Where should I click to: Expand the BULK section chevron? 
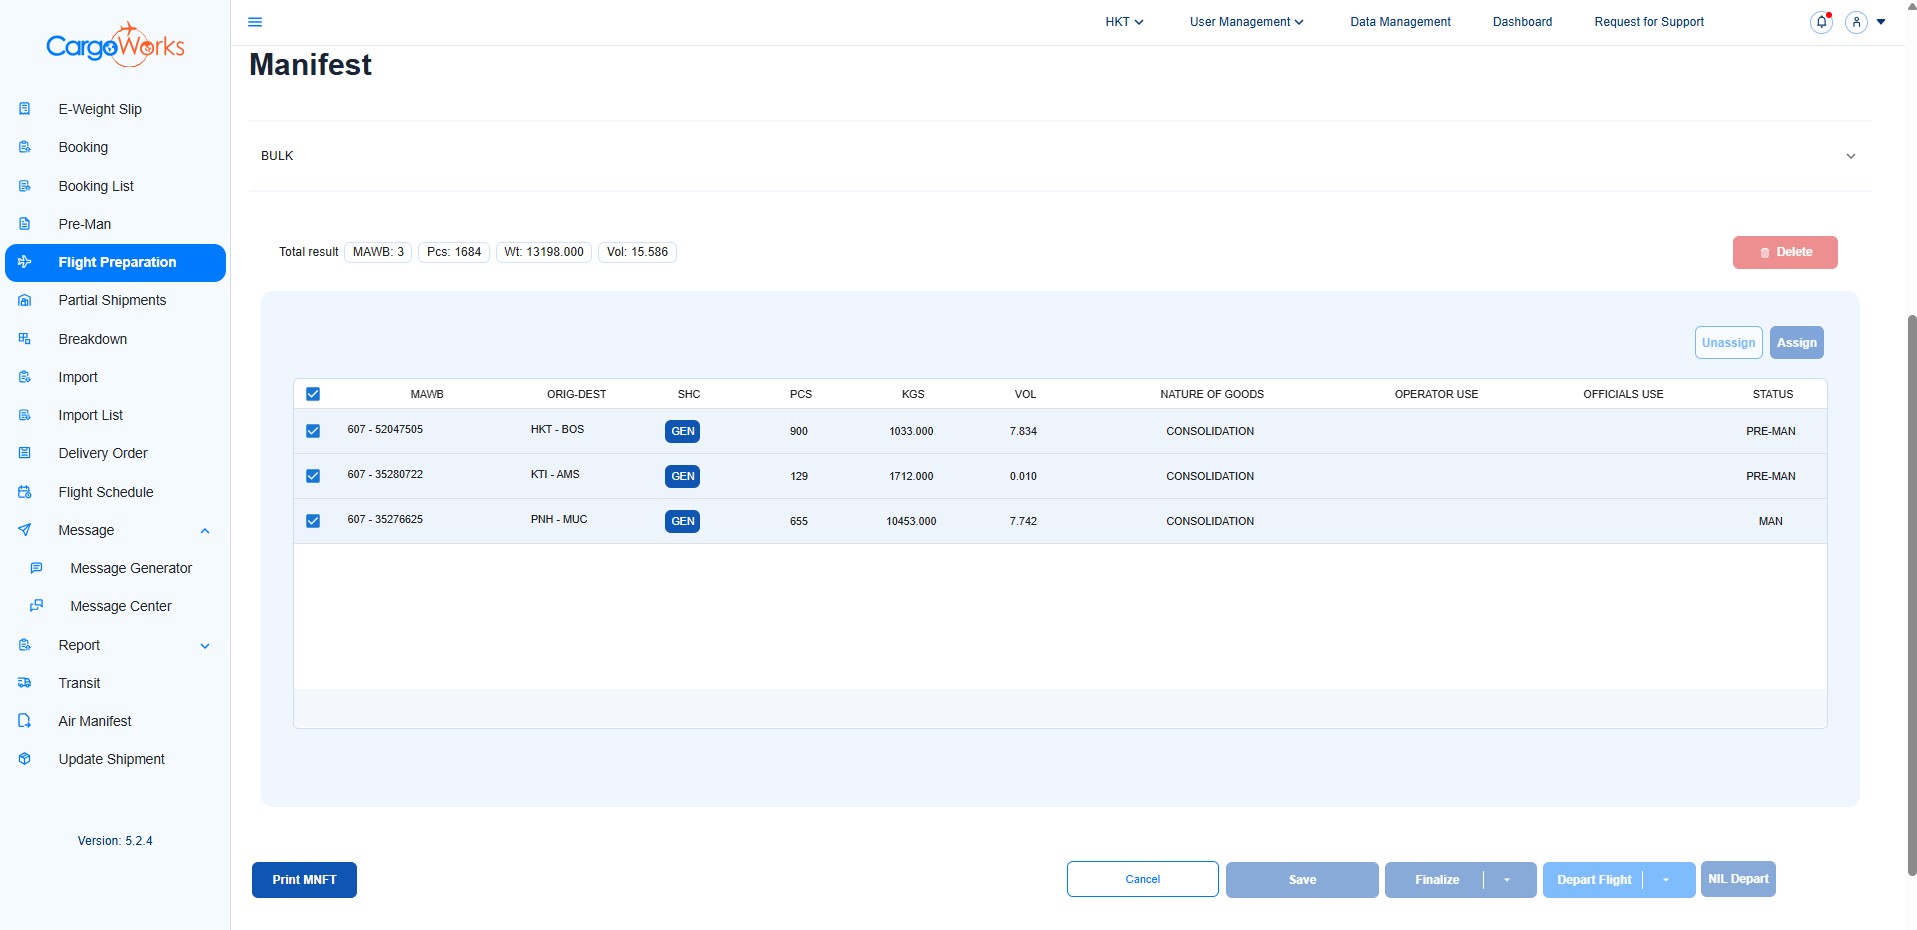pyautogui.click(x=1850, y=156)
